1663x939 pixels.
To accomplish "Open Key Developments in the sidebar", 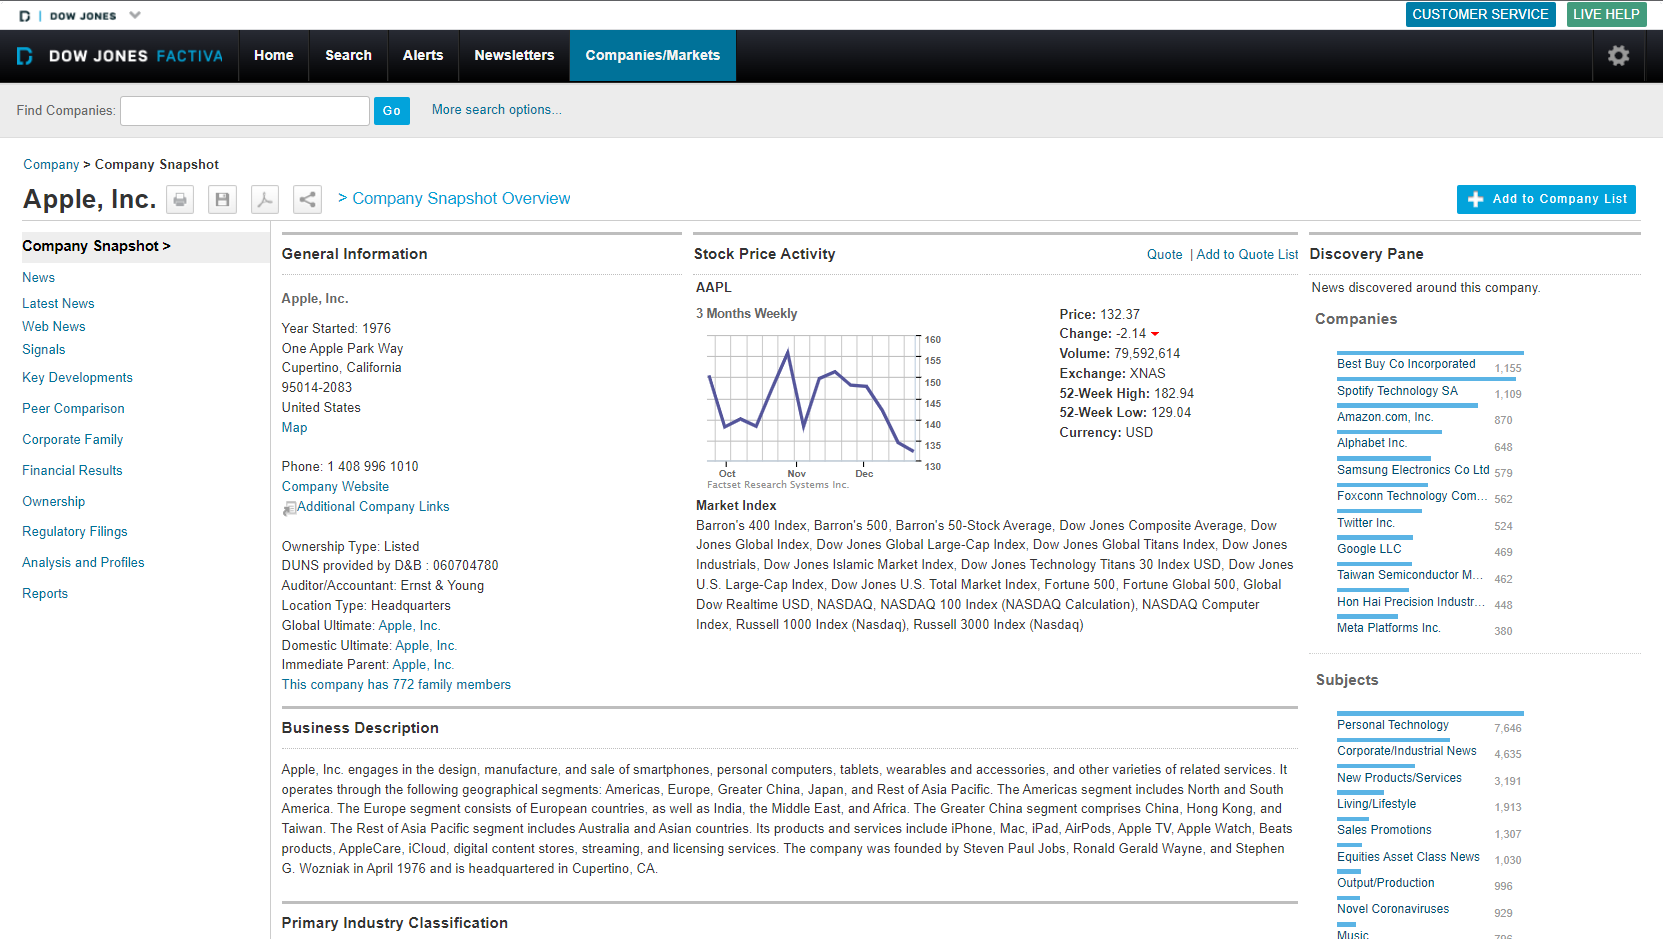I will point(77,378).
